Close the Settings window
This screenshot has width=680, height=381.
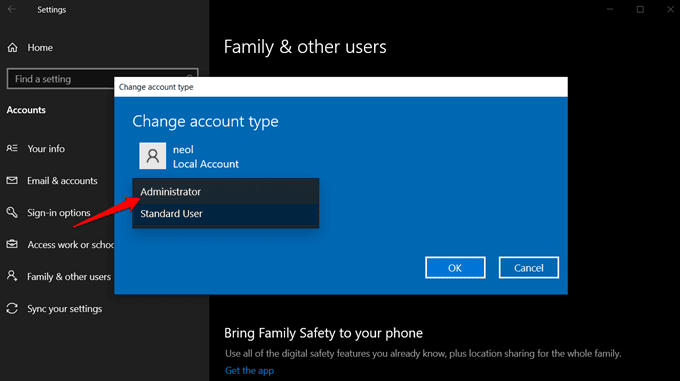pos(670,9)
